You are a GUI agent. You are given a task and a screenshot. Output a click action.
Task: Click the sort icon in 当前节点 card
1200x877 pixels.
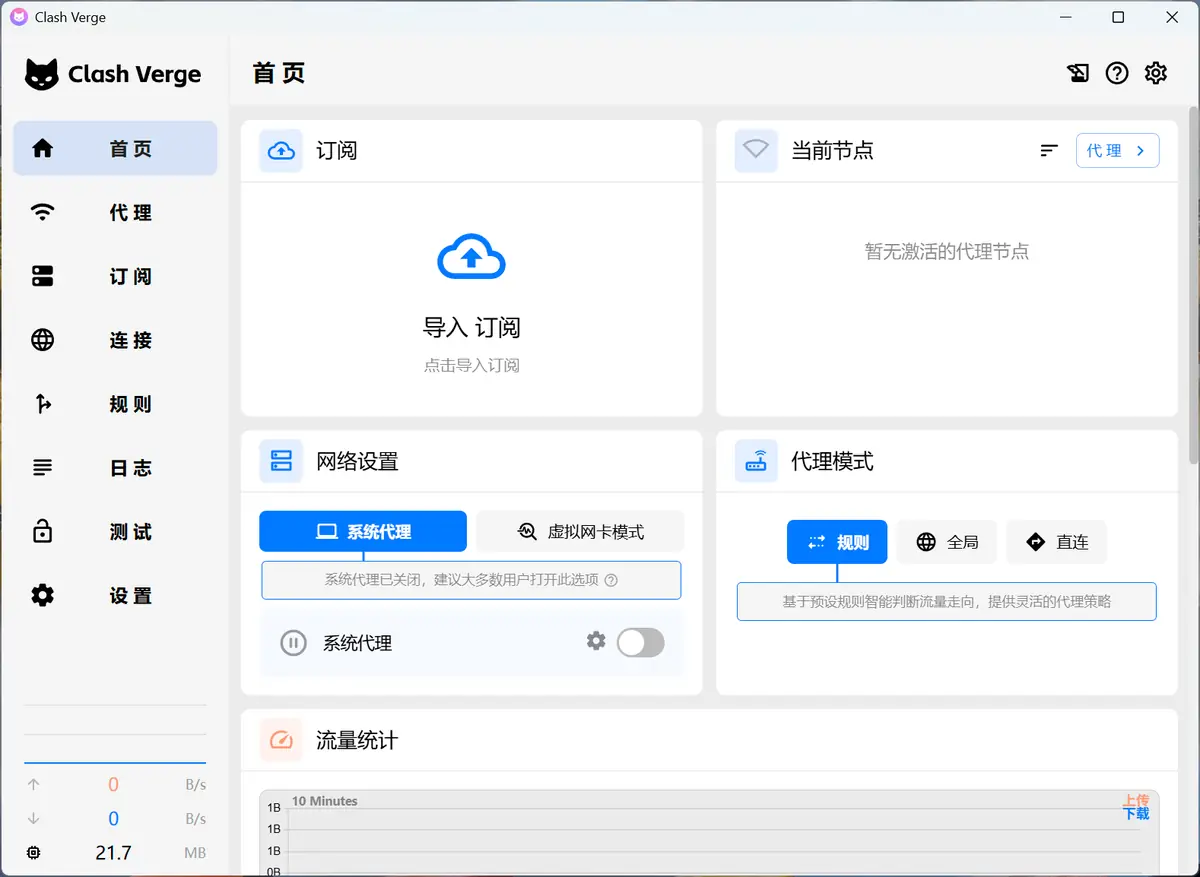pos(1049,151)
